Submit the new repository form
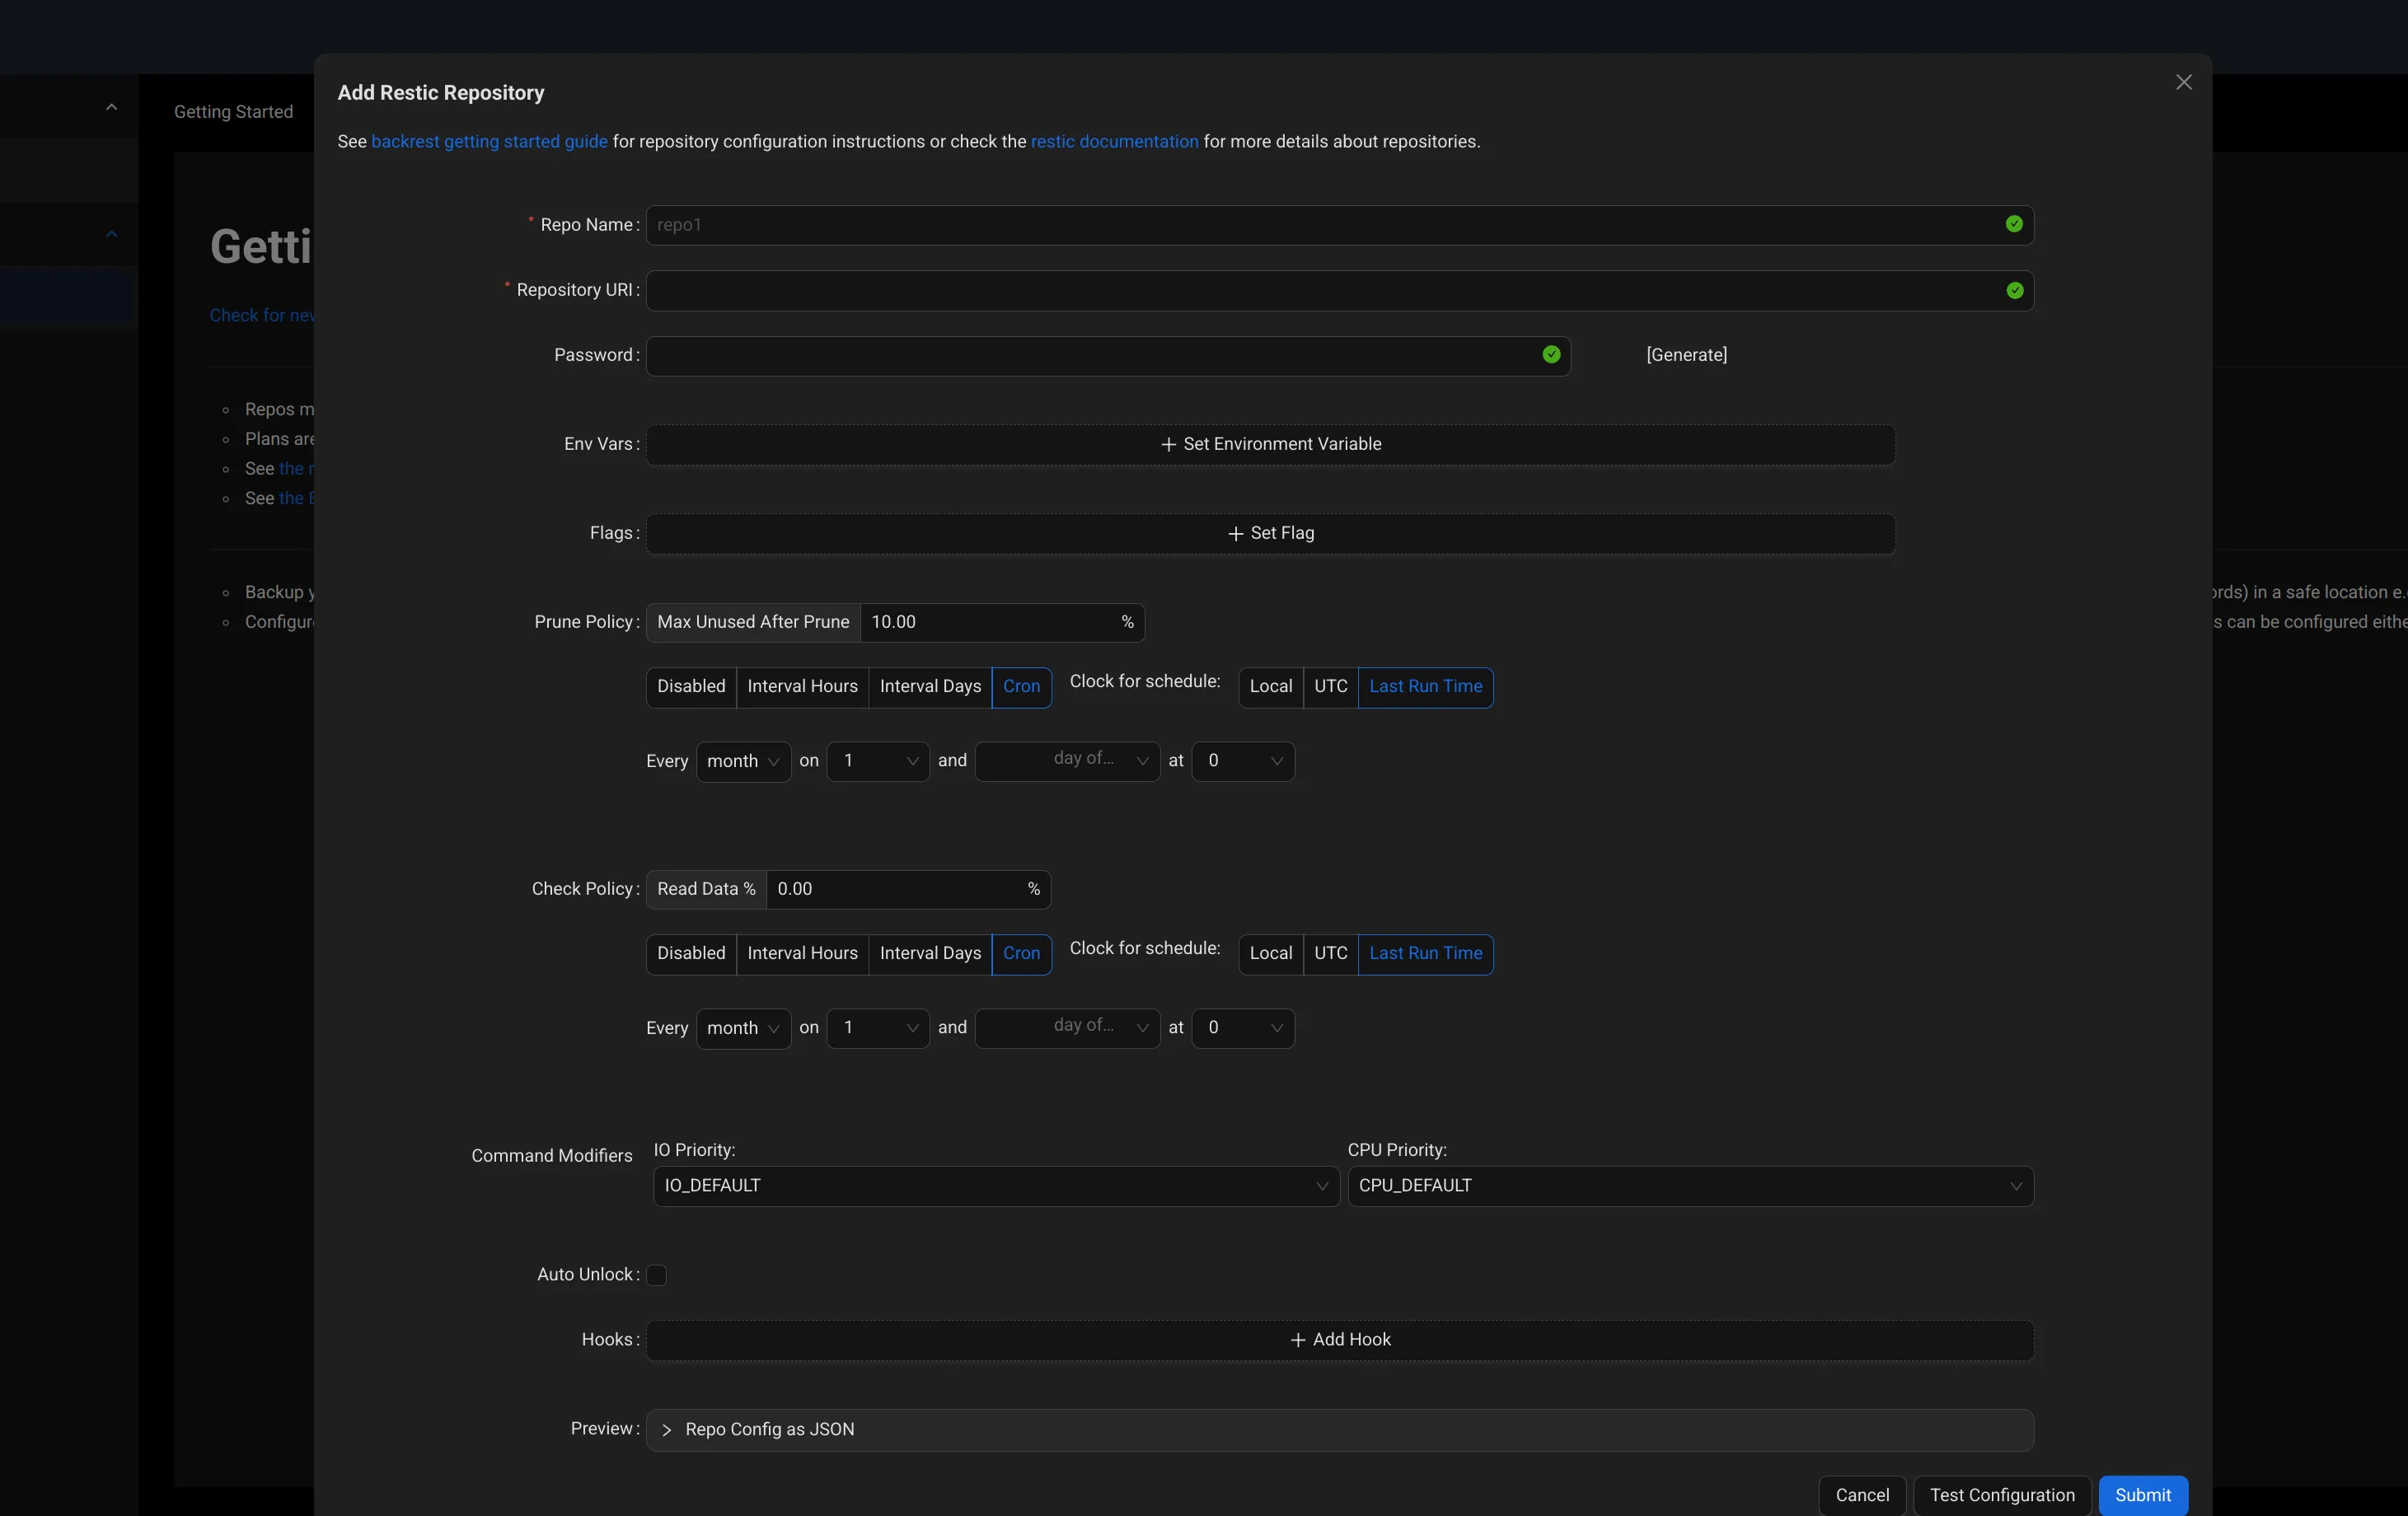 tap(2142, 1495)
